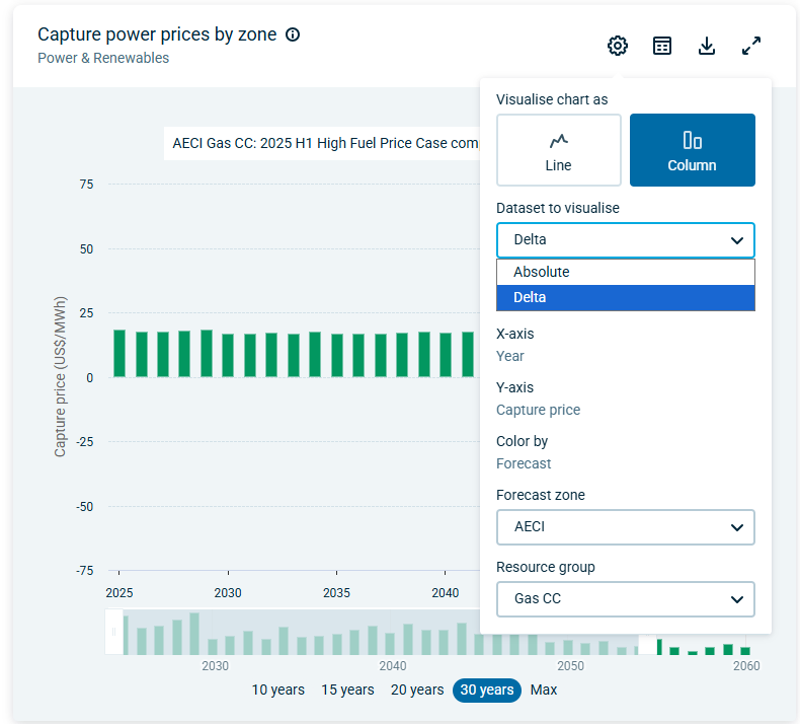Viewport: 800px width, 724px height.
Task: Download the chart data
Action: (x=707, y=46)
